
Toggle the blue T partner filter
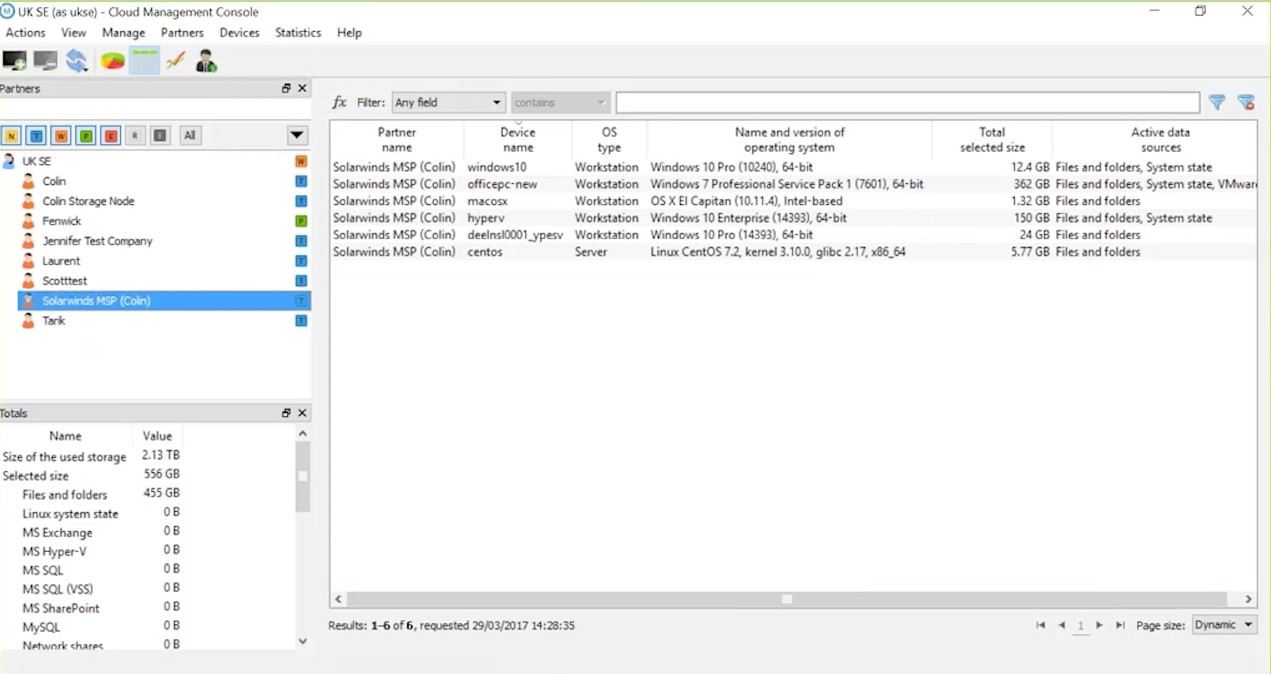pyautogui.click(x=36, y=135)
